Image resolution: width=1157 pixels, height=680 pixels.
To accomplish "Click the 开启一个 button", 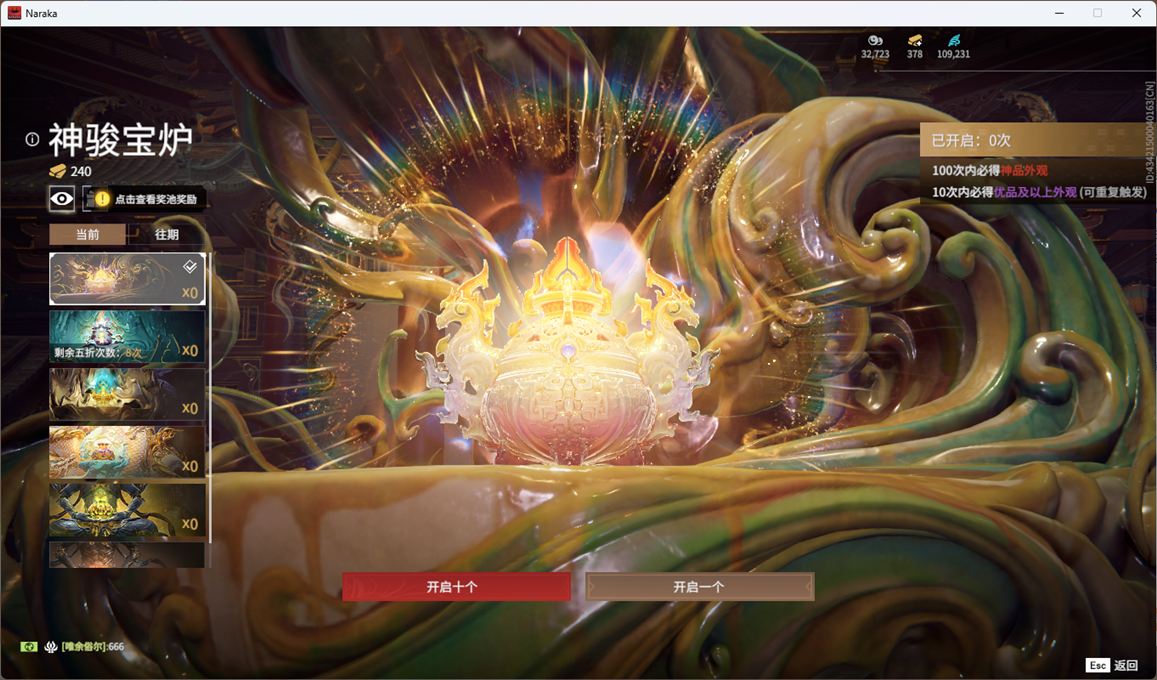I will coord(700,587).
